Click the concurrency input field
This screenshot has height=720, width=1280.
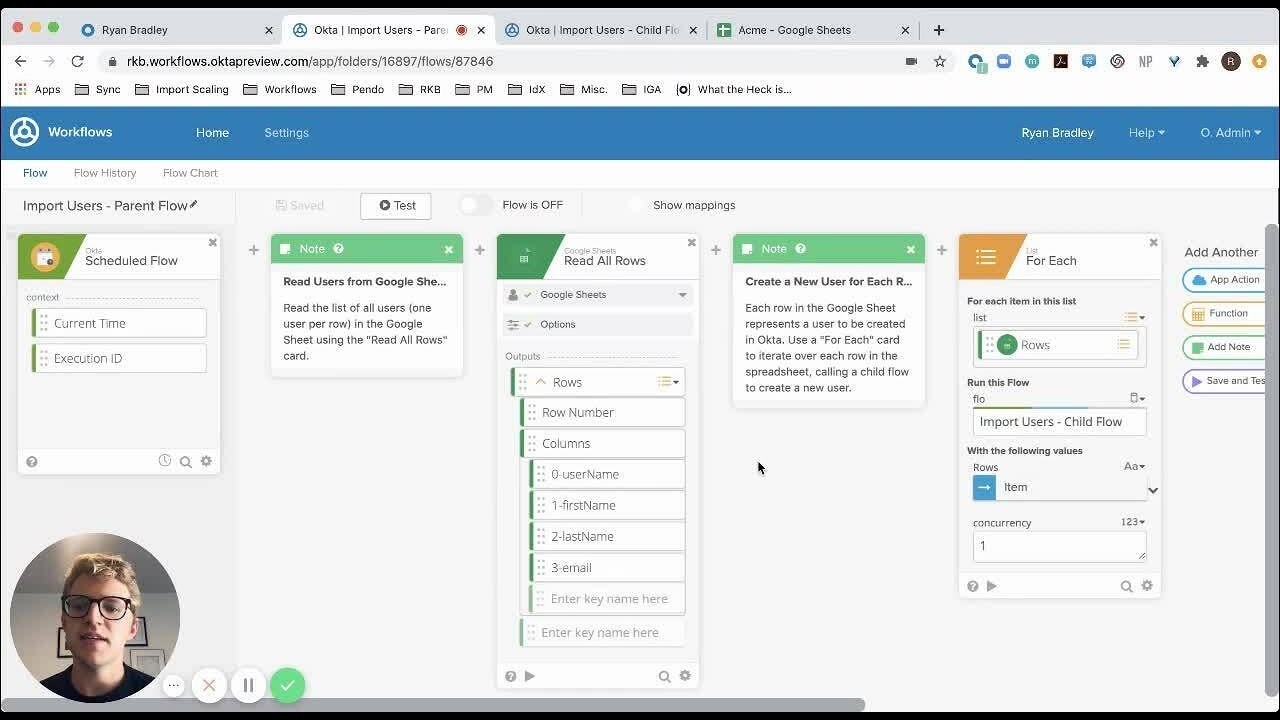click(1060, 546)
